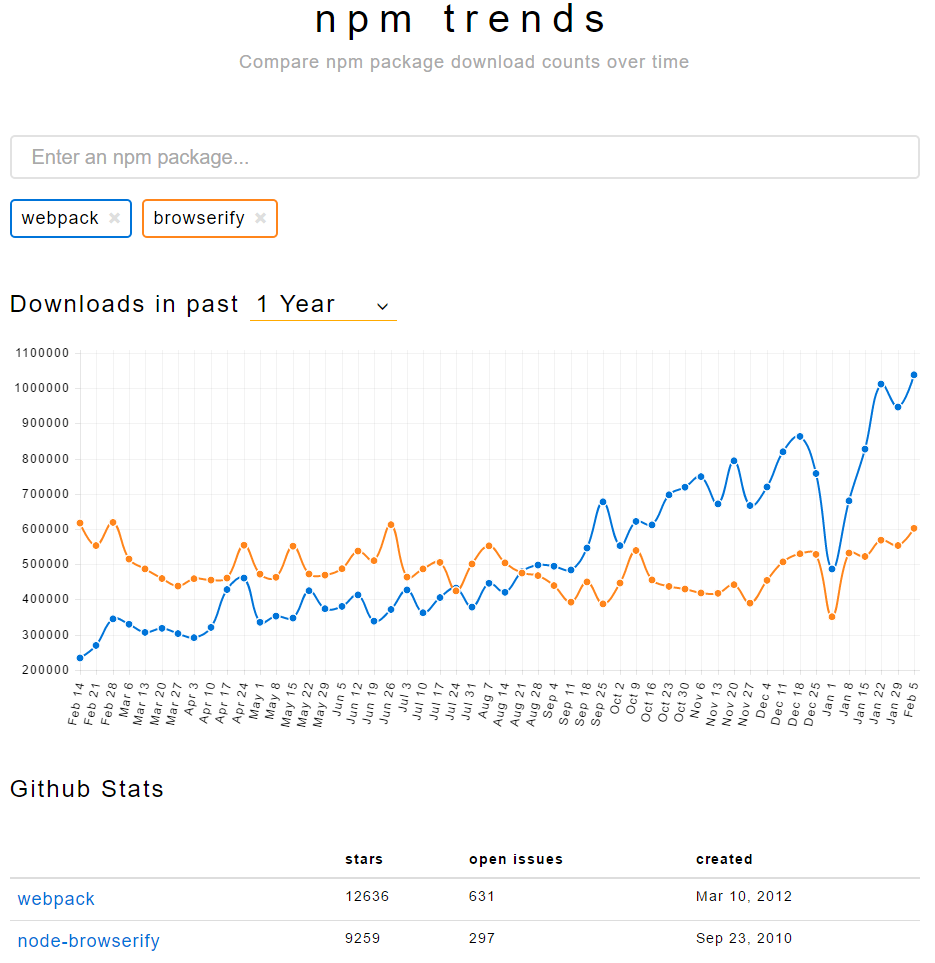Click the Github Stats heading
Image resolution: width=935 pixels, height=963 pixels.
pyautogui.click(x=87, y=789)
